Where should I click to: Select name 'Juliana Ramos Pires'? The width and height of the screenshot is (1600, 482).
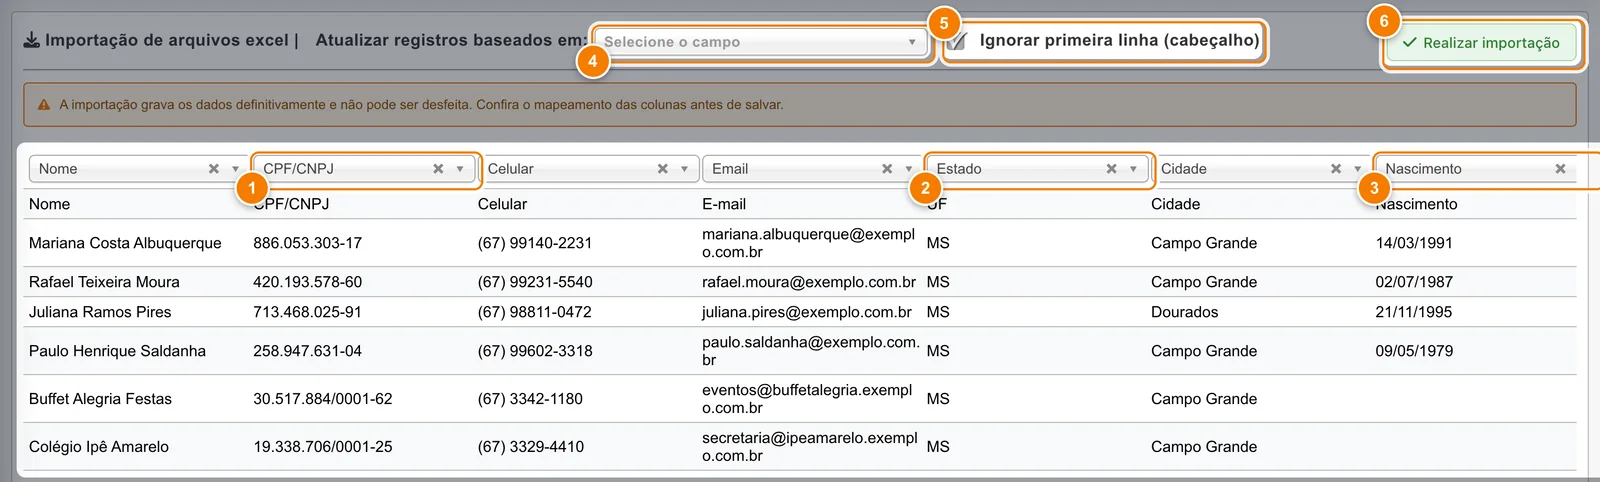click(x=100, y=312)
